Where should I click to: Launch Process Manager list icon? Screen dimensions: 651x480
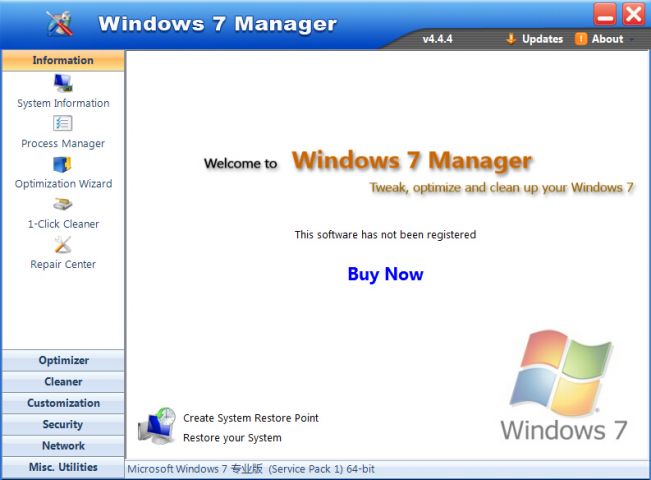click(x=63, y=123)
